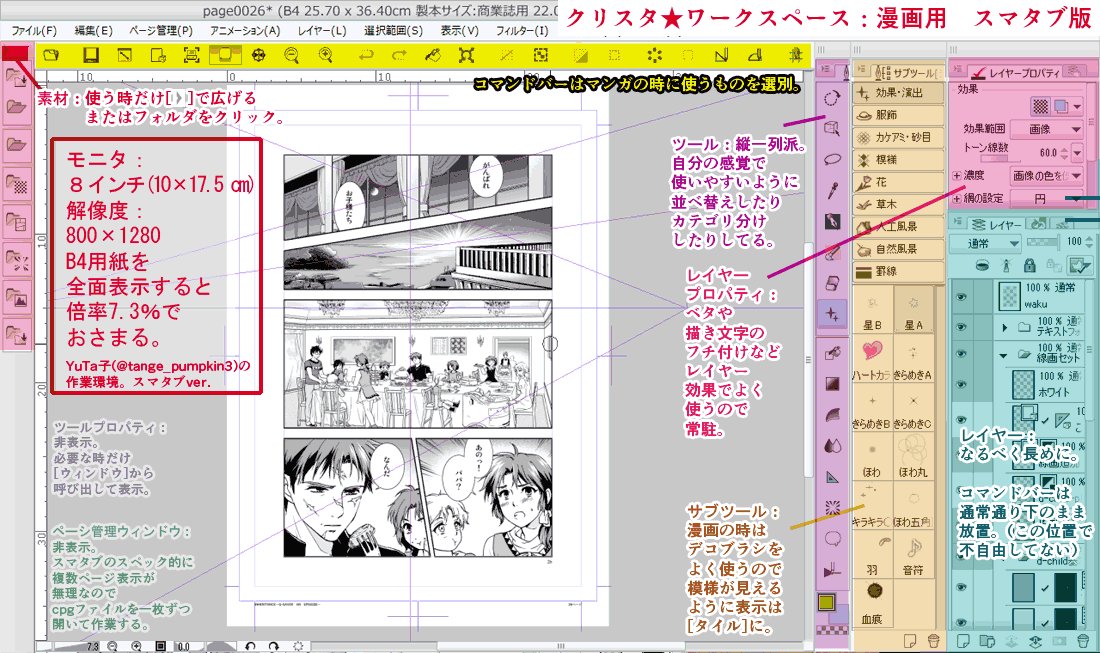
Task: Click the Redo arrow in the command bar
Action: [x=399, y=55]
